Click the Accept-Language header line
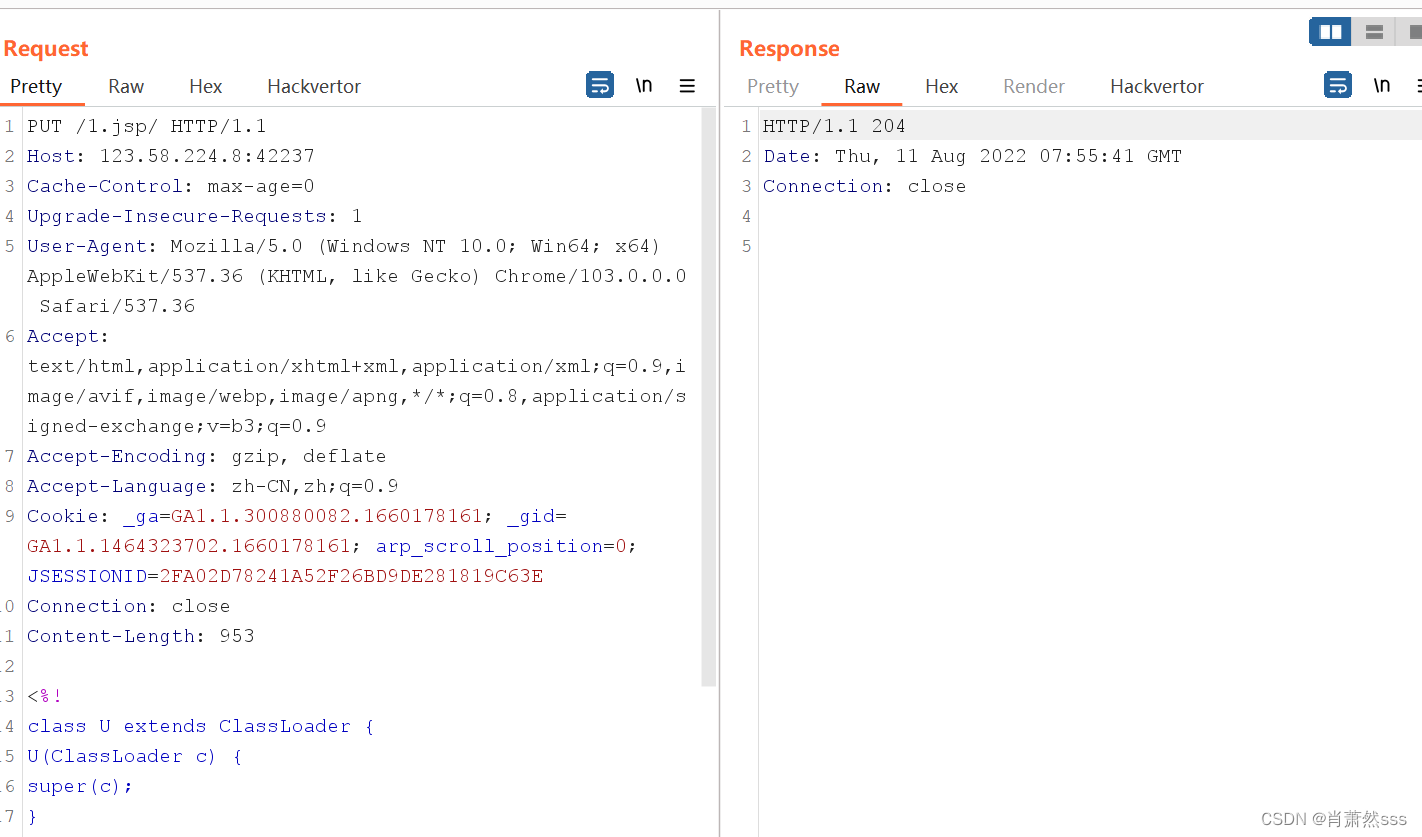 click(213, 486)
